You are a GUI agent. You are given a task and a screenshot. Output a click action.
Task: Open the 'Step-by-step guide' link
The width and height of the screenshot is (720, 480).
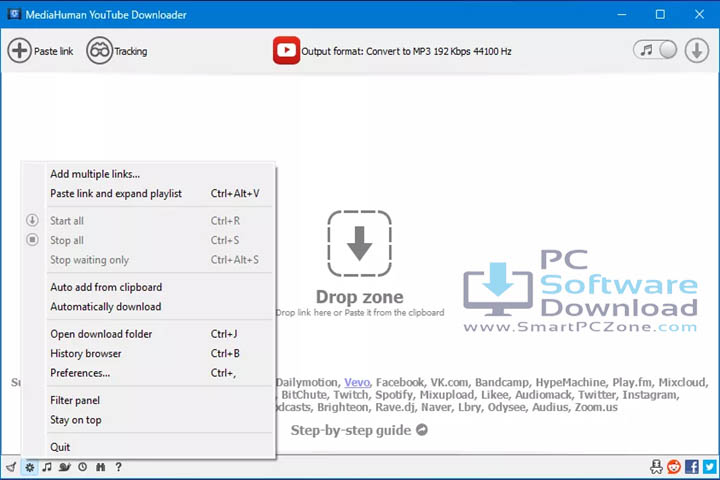pyautogui.click(x=351, y=430)
